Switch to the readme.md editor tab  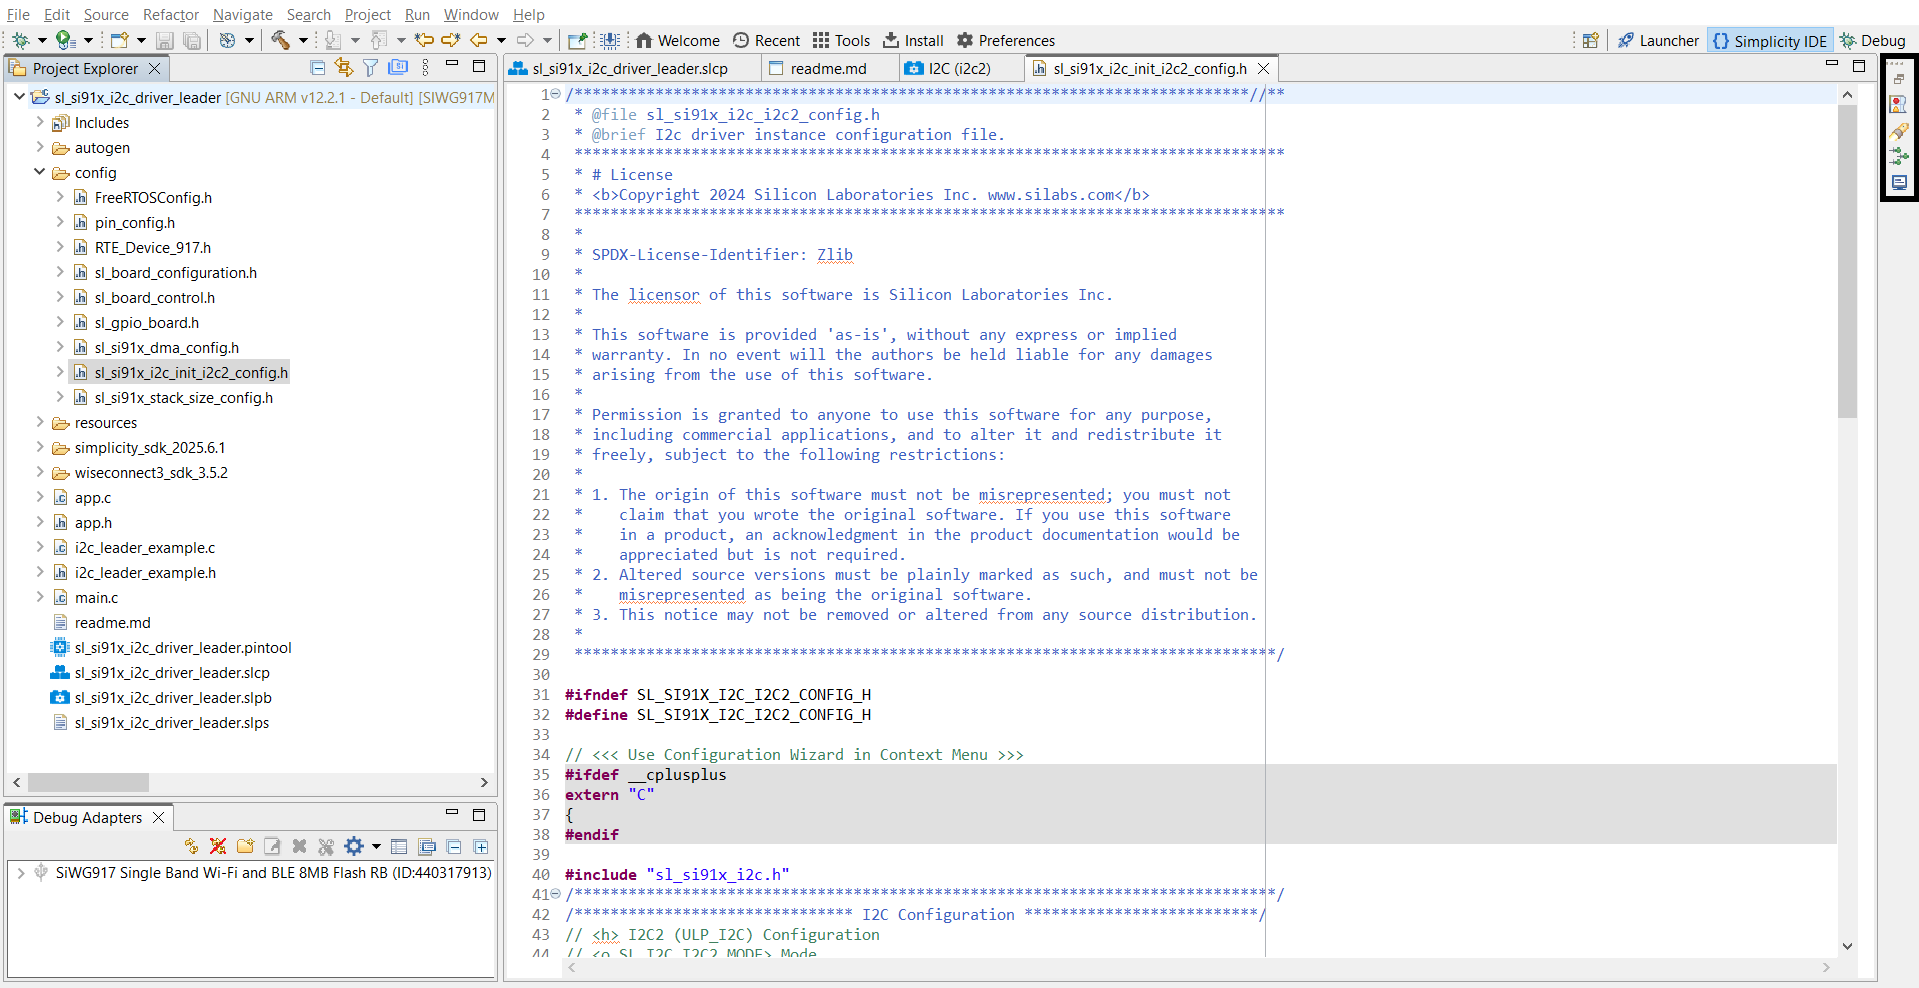pyautogui.click(x=828, y=68)
